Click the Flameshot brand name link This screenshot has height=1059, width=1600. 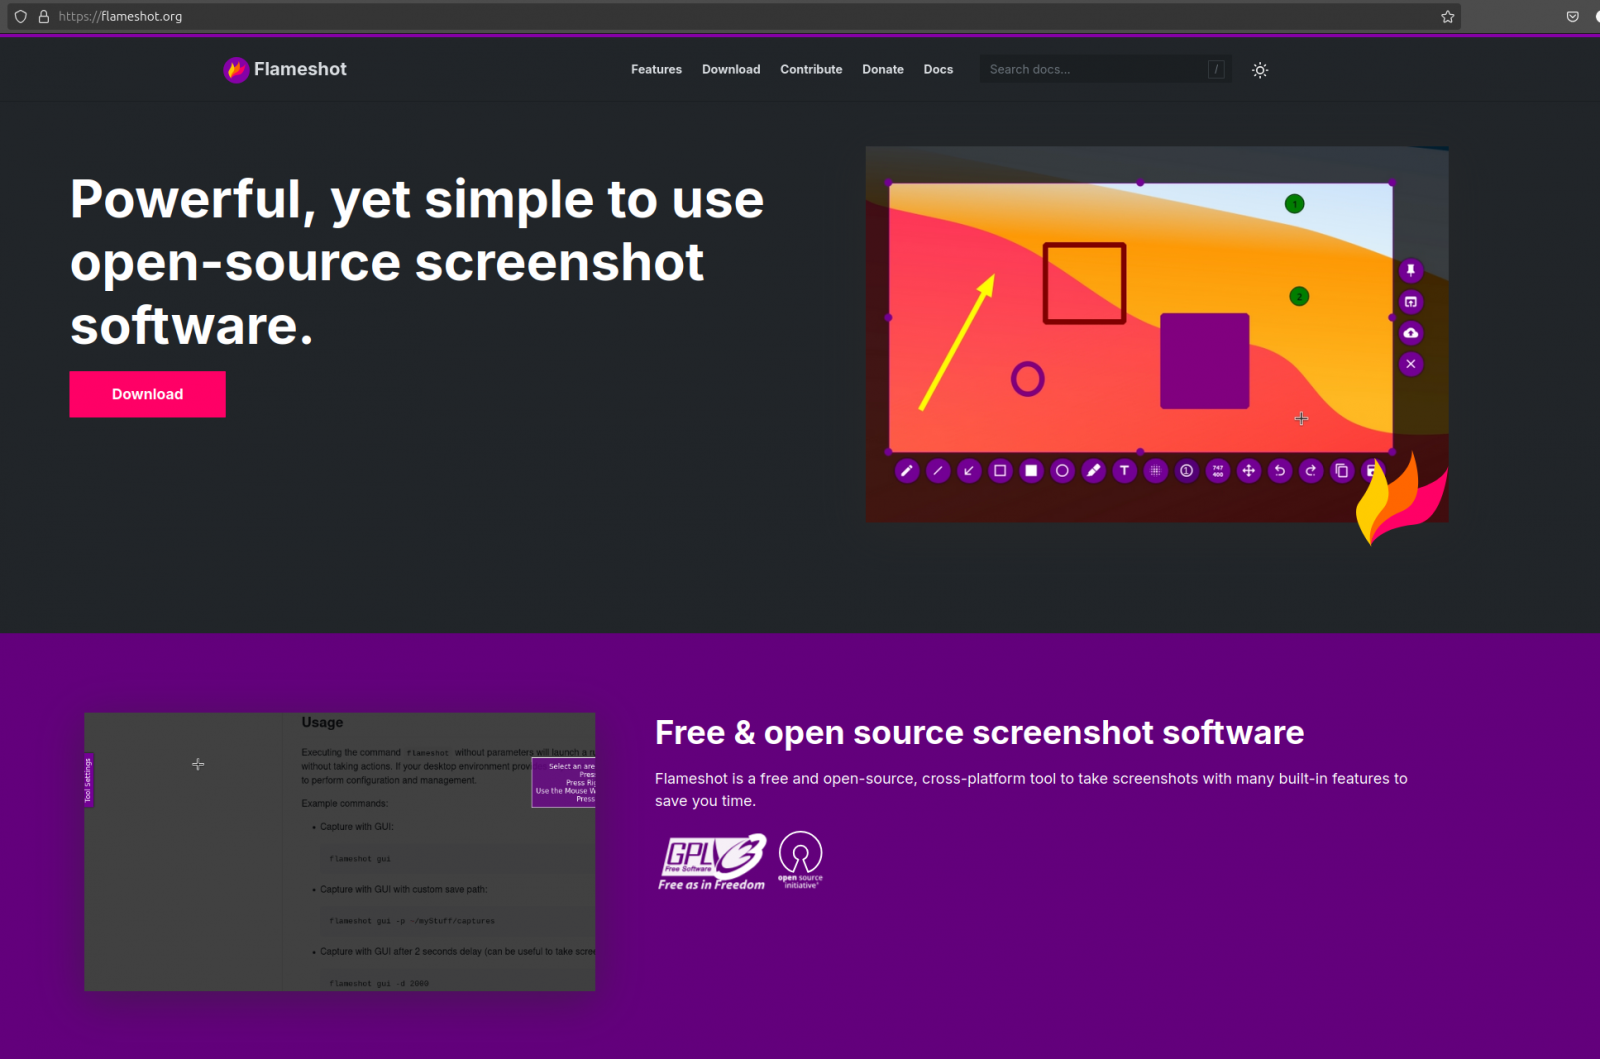(x=300, y=69)
